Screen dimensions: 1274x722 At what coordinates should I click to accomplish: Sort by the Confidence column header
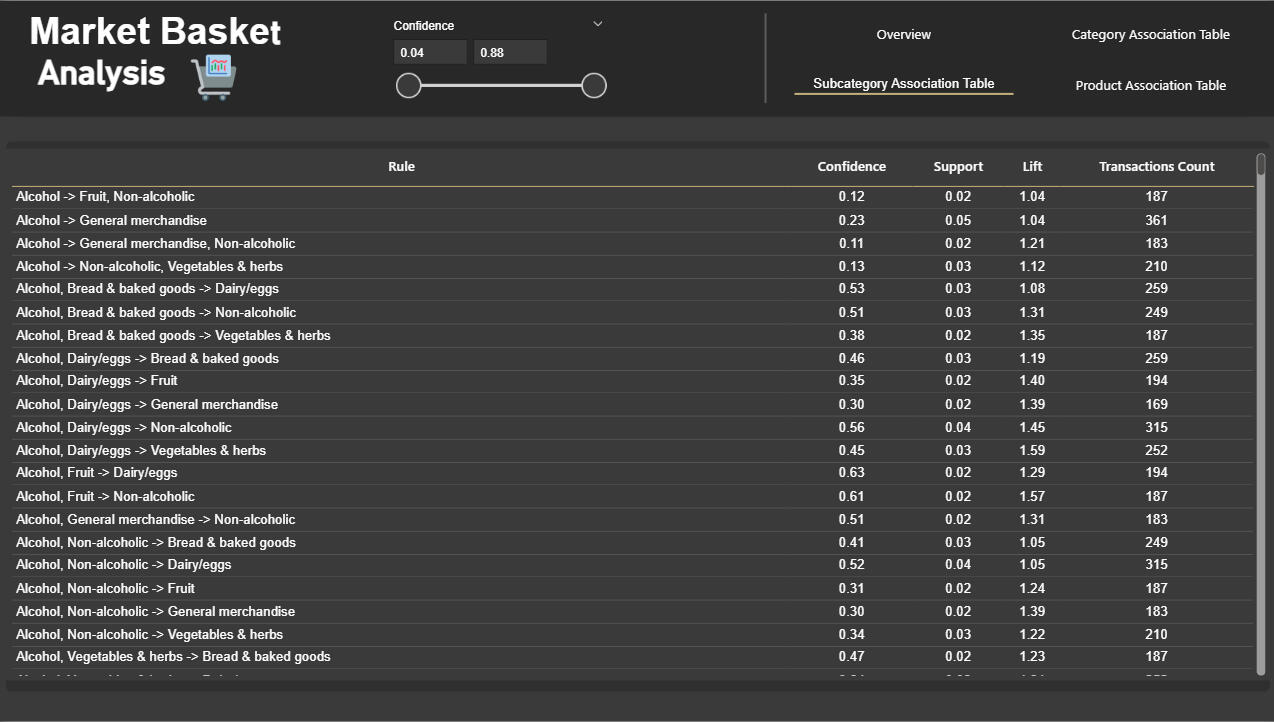(x=851, y=167)
